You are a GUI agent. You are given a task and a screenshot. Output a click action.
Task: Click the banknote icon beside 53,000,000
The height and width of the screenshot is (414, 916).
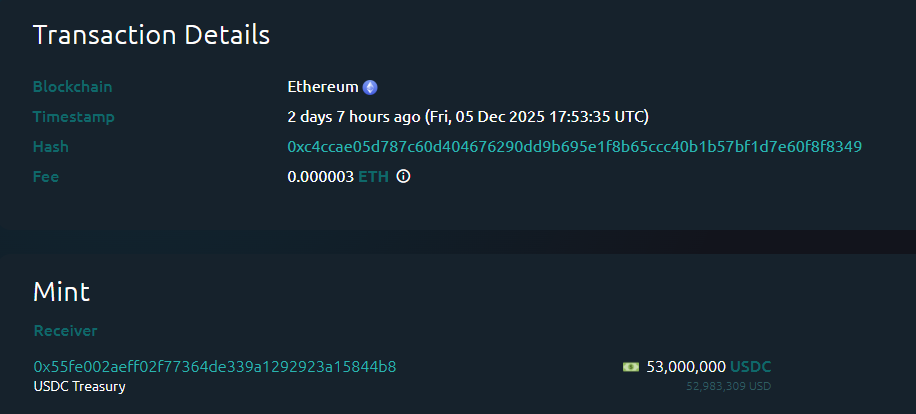coord(631,367)
